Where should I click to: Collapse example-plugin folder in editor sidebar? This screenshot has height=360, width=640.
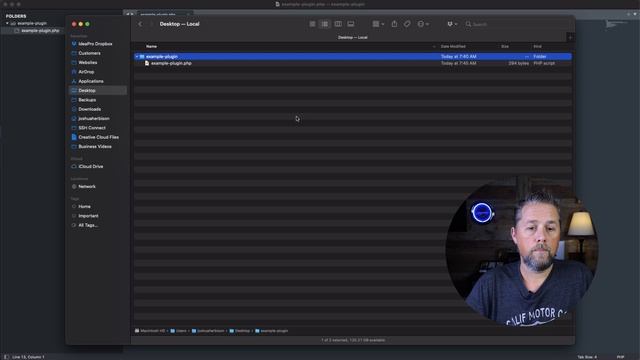click(x=7, y=23)
